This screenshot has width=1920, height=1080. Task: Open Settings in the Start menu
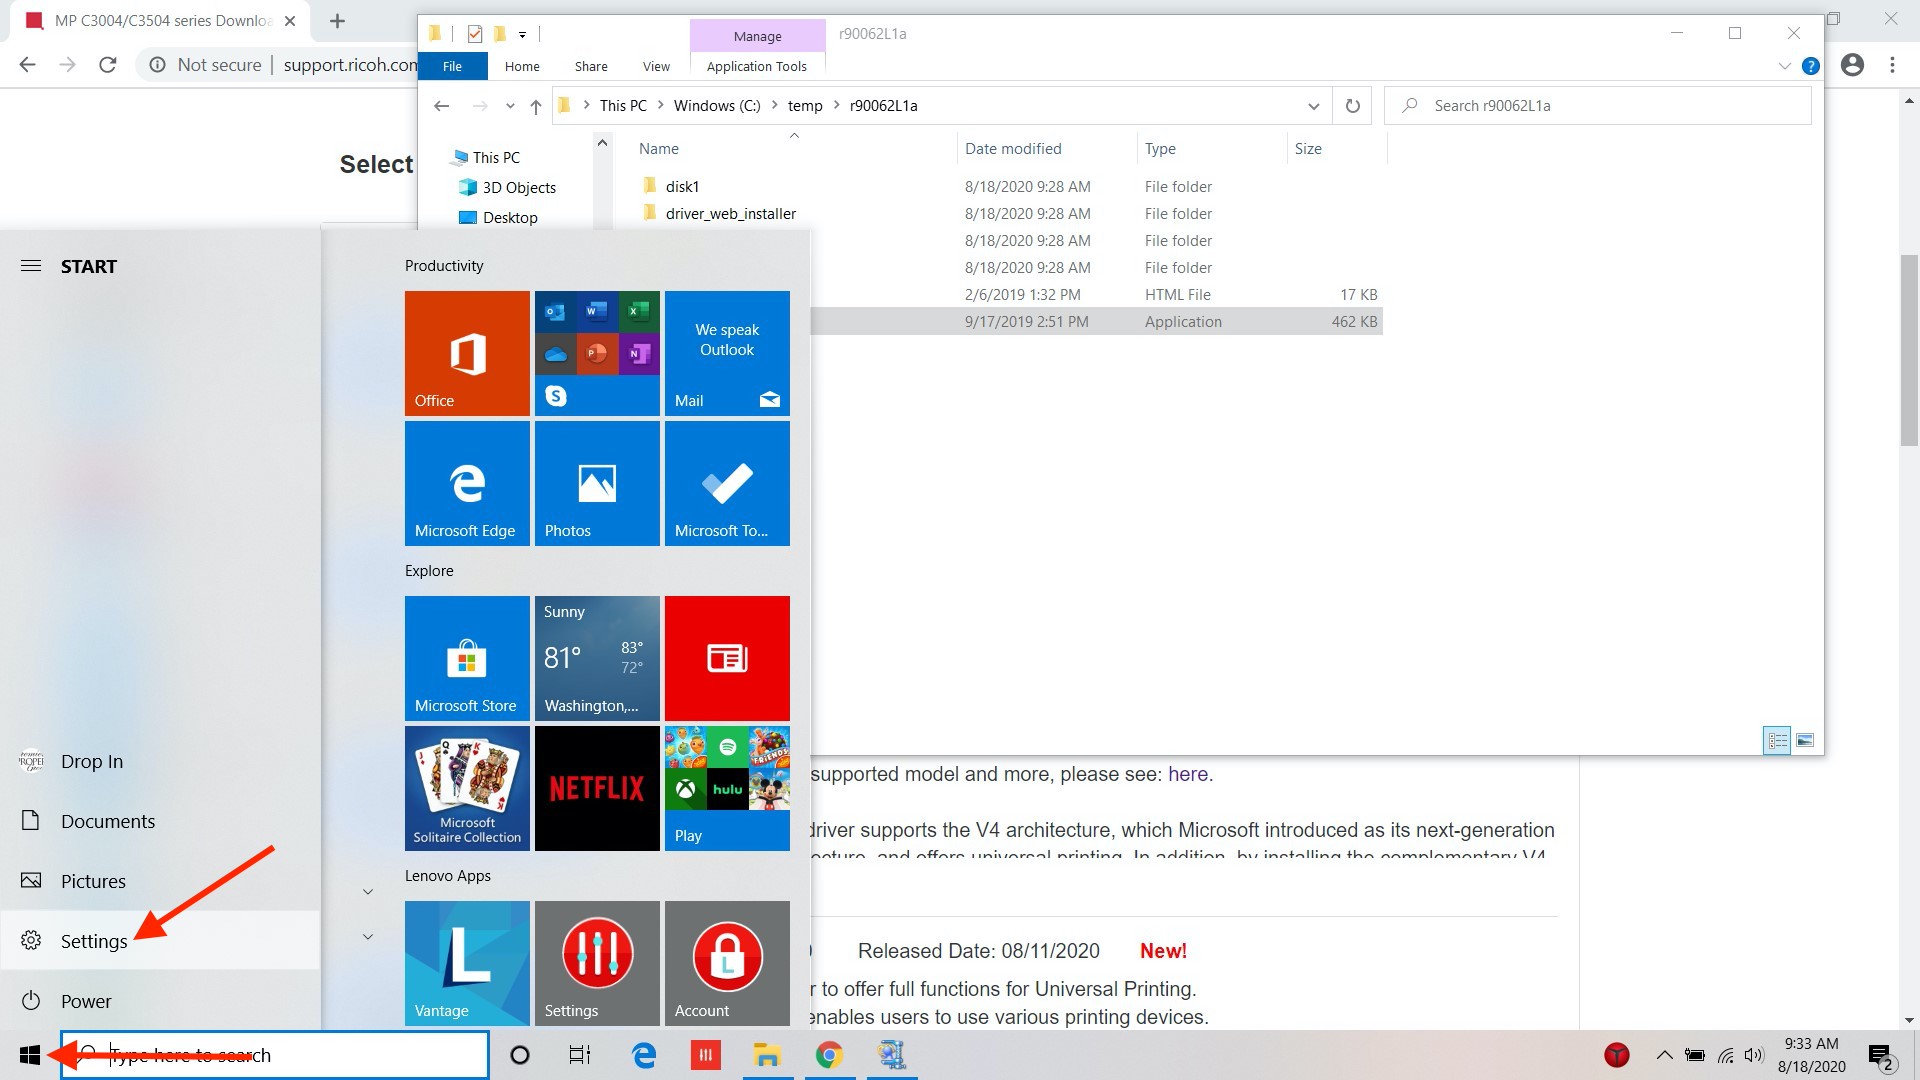[x=160, y=940]
